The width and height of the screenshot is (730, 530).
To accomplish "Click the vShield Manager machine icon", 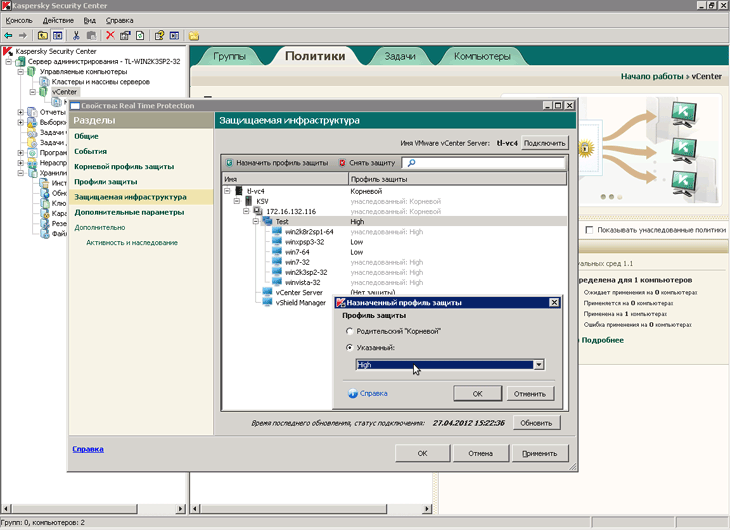I will point(267,303).
